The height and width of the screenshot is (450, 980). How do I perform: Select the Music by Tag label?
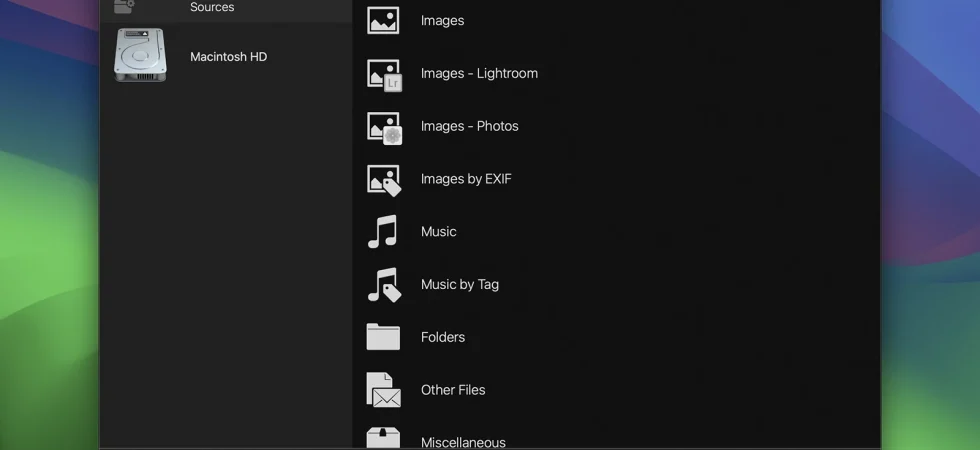click(x=460, y=285)
